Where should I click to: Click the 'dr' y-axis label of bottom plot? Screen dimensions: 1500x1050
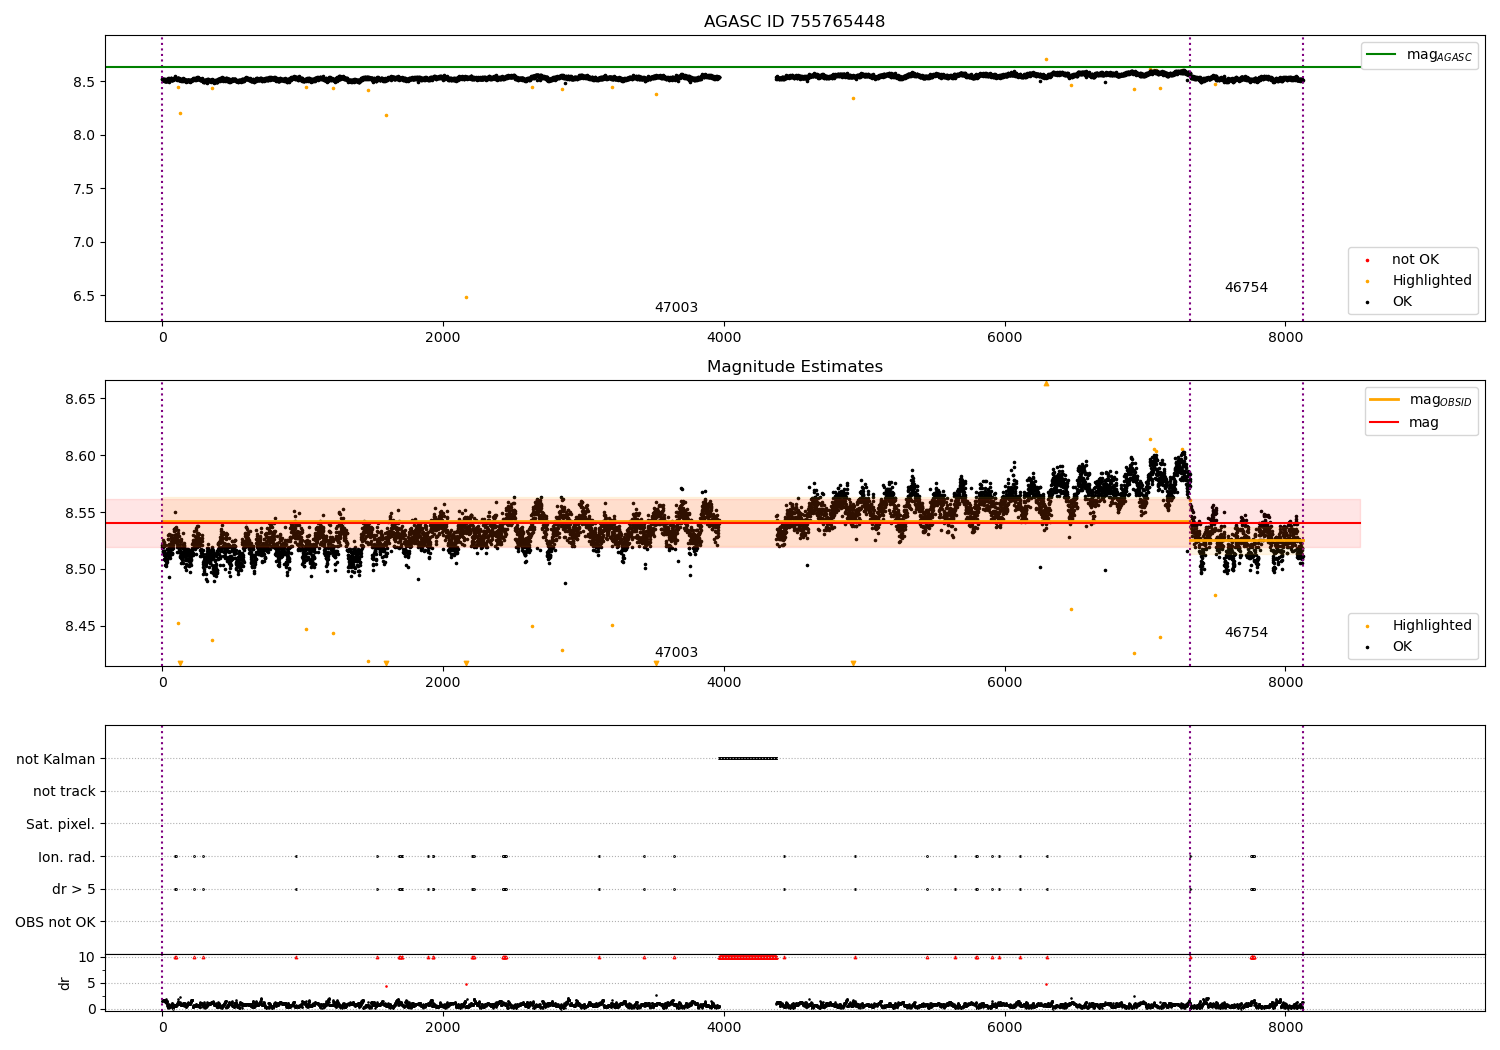point(65,983)
